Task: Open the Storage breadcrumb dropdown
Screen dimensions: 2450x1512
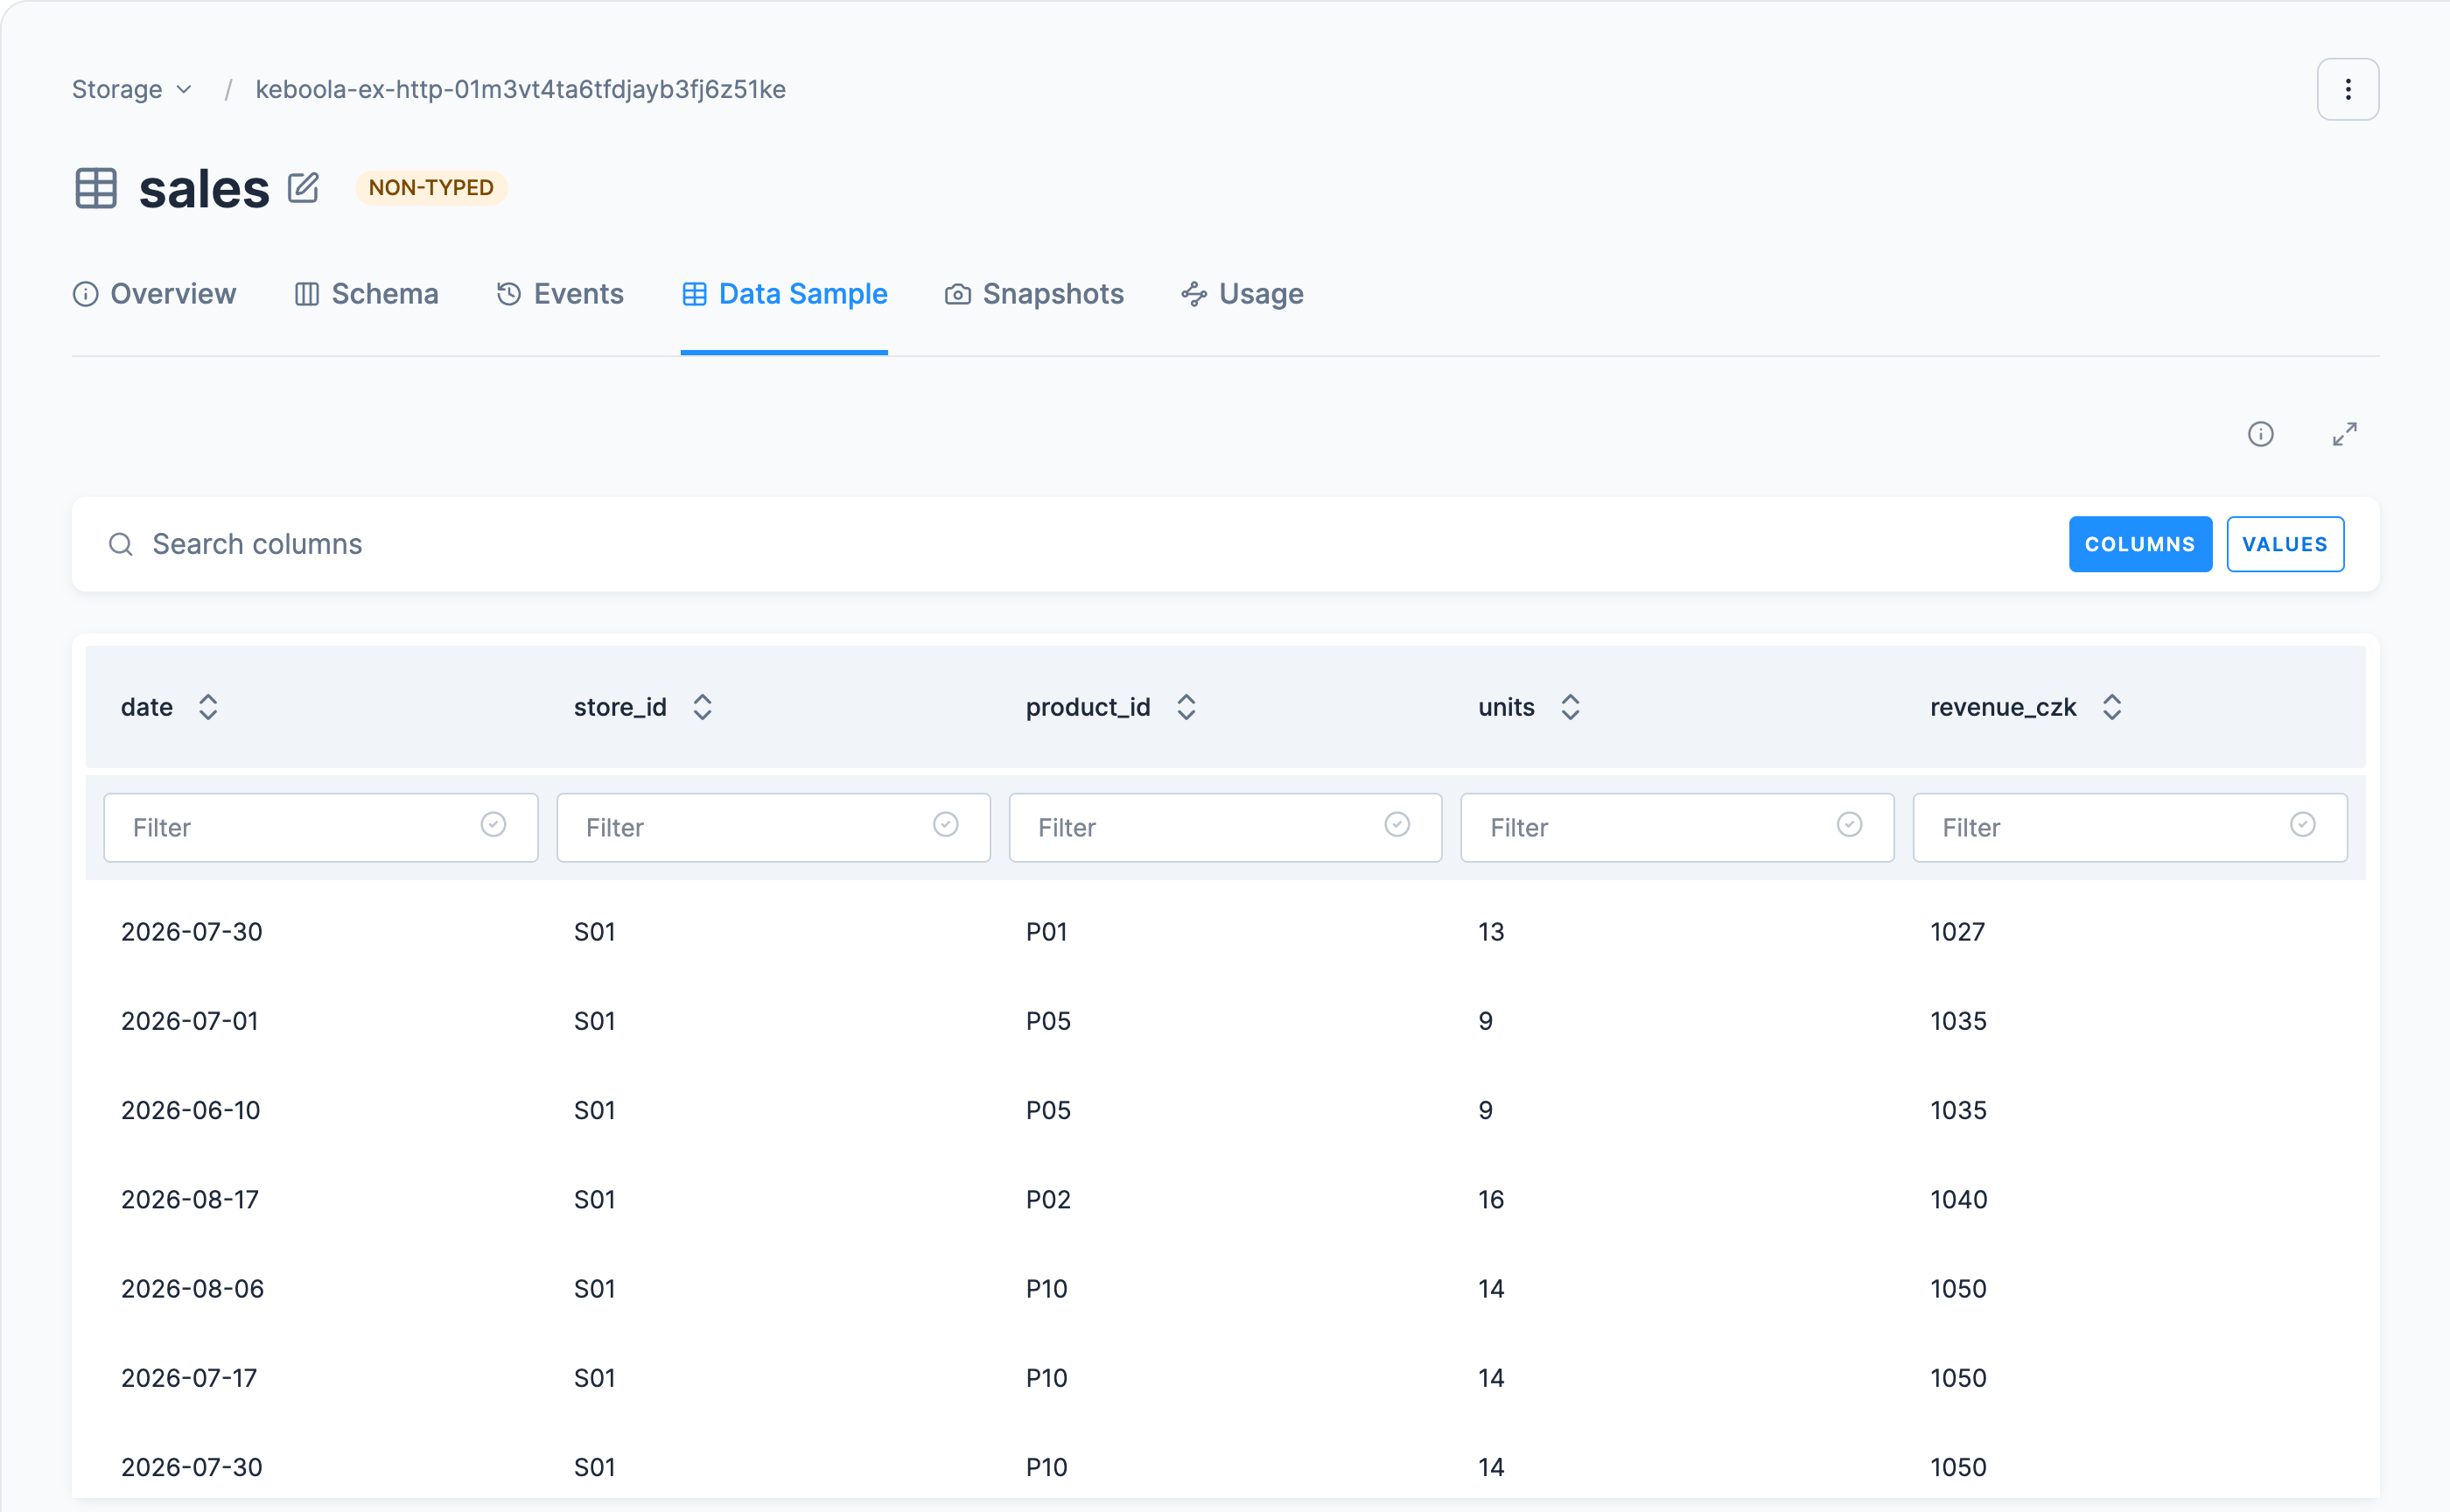Action: point(132,89)
